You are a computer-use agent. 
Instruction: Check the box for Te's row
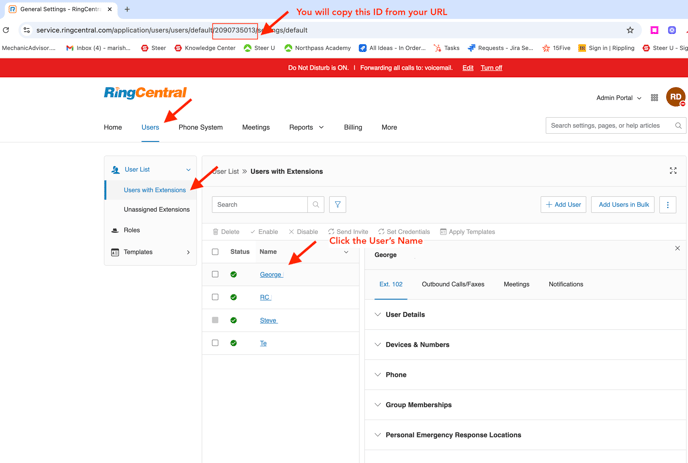tap(215, 343)
